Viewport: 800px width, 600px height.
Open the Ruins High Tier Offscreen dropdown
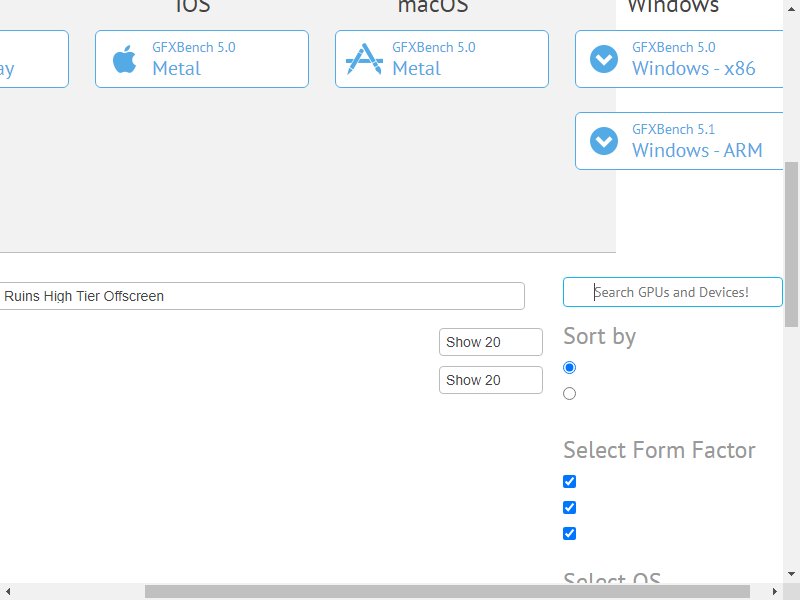[x=262, y=296]
